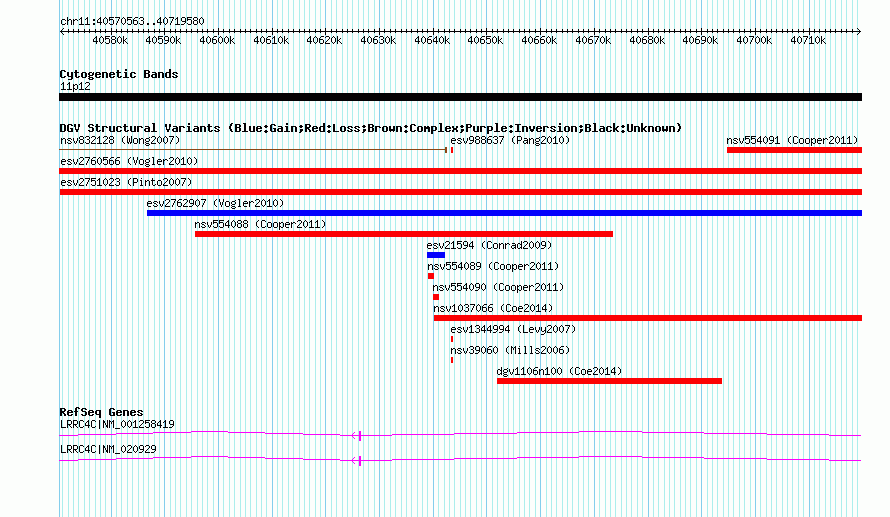The width and height of the screenshot is (890, 517).
Task: Click the left arrow end of ruler
Action: click(62, 32)
